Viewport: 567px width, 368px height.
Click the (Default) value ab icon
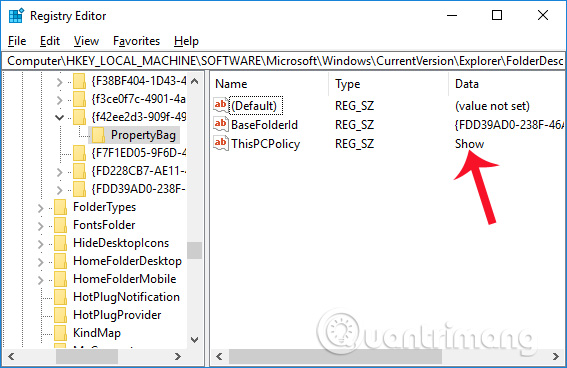point(221,106)
